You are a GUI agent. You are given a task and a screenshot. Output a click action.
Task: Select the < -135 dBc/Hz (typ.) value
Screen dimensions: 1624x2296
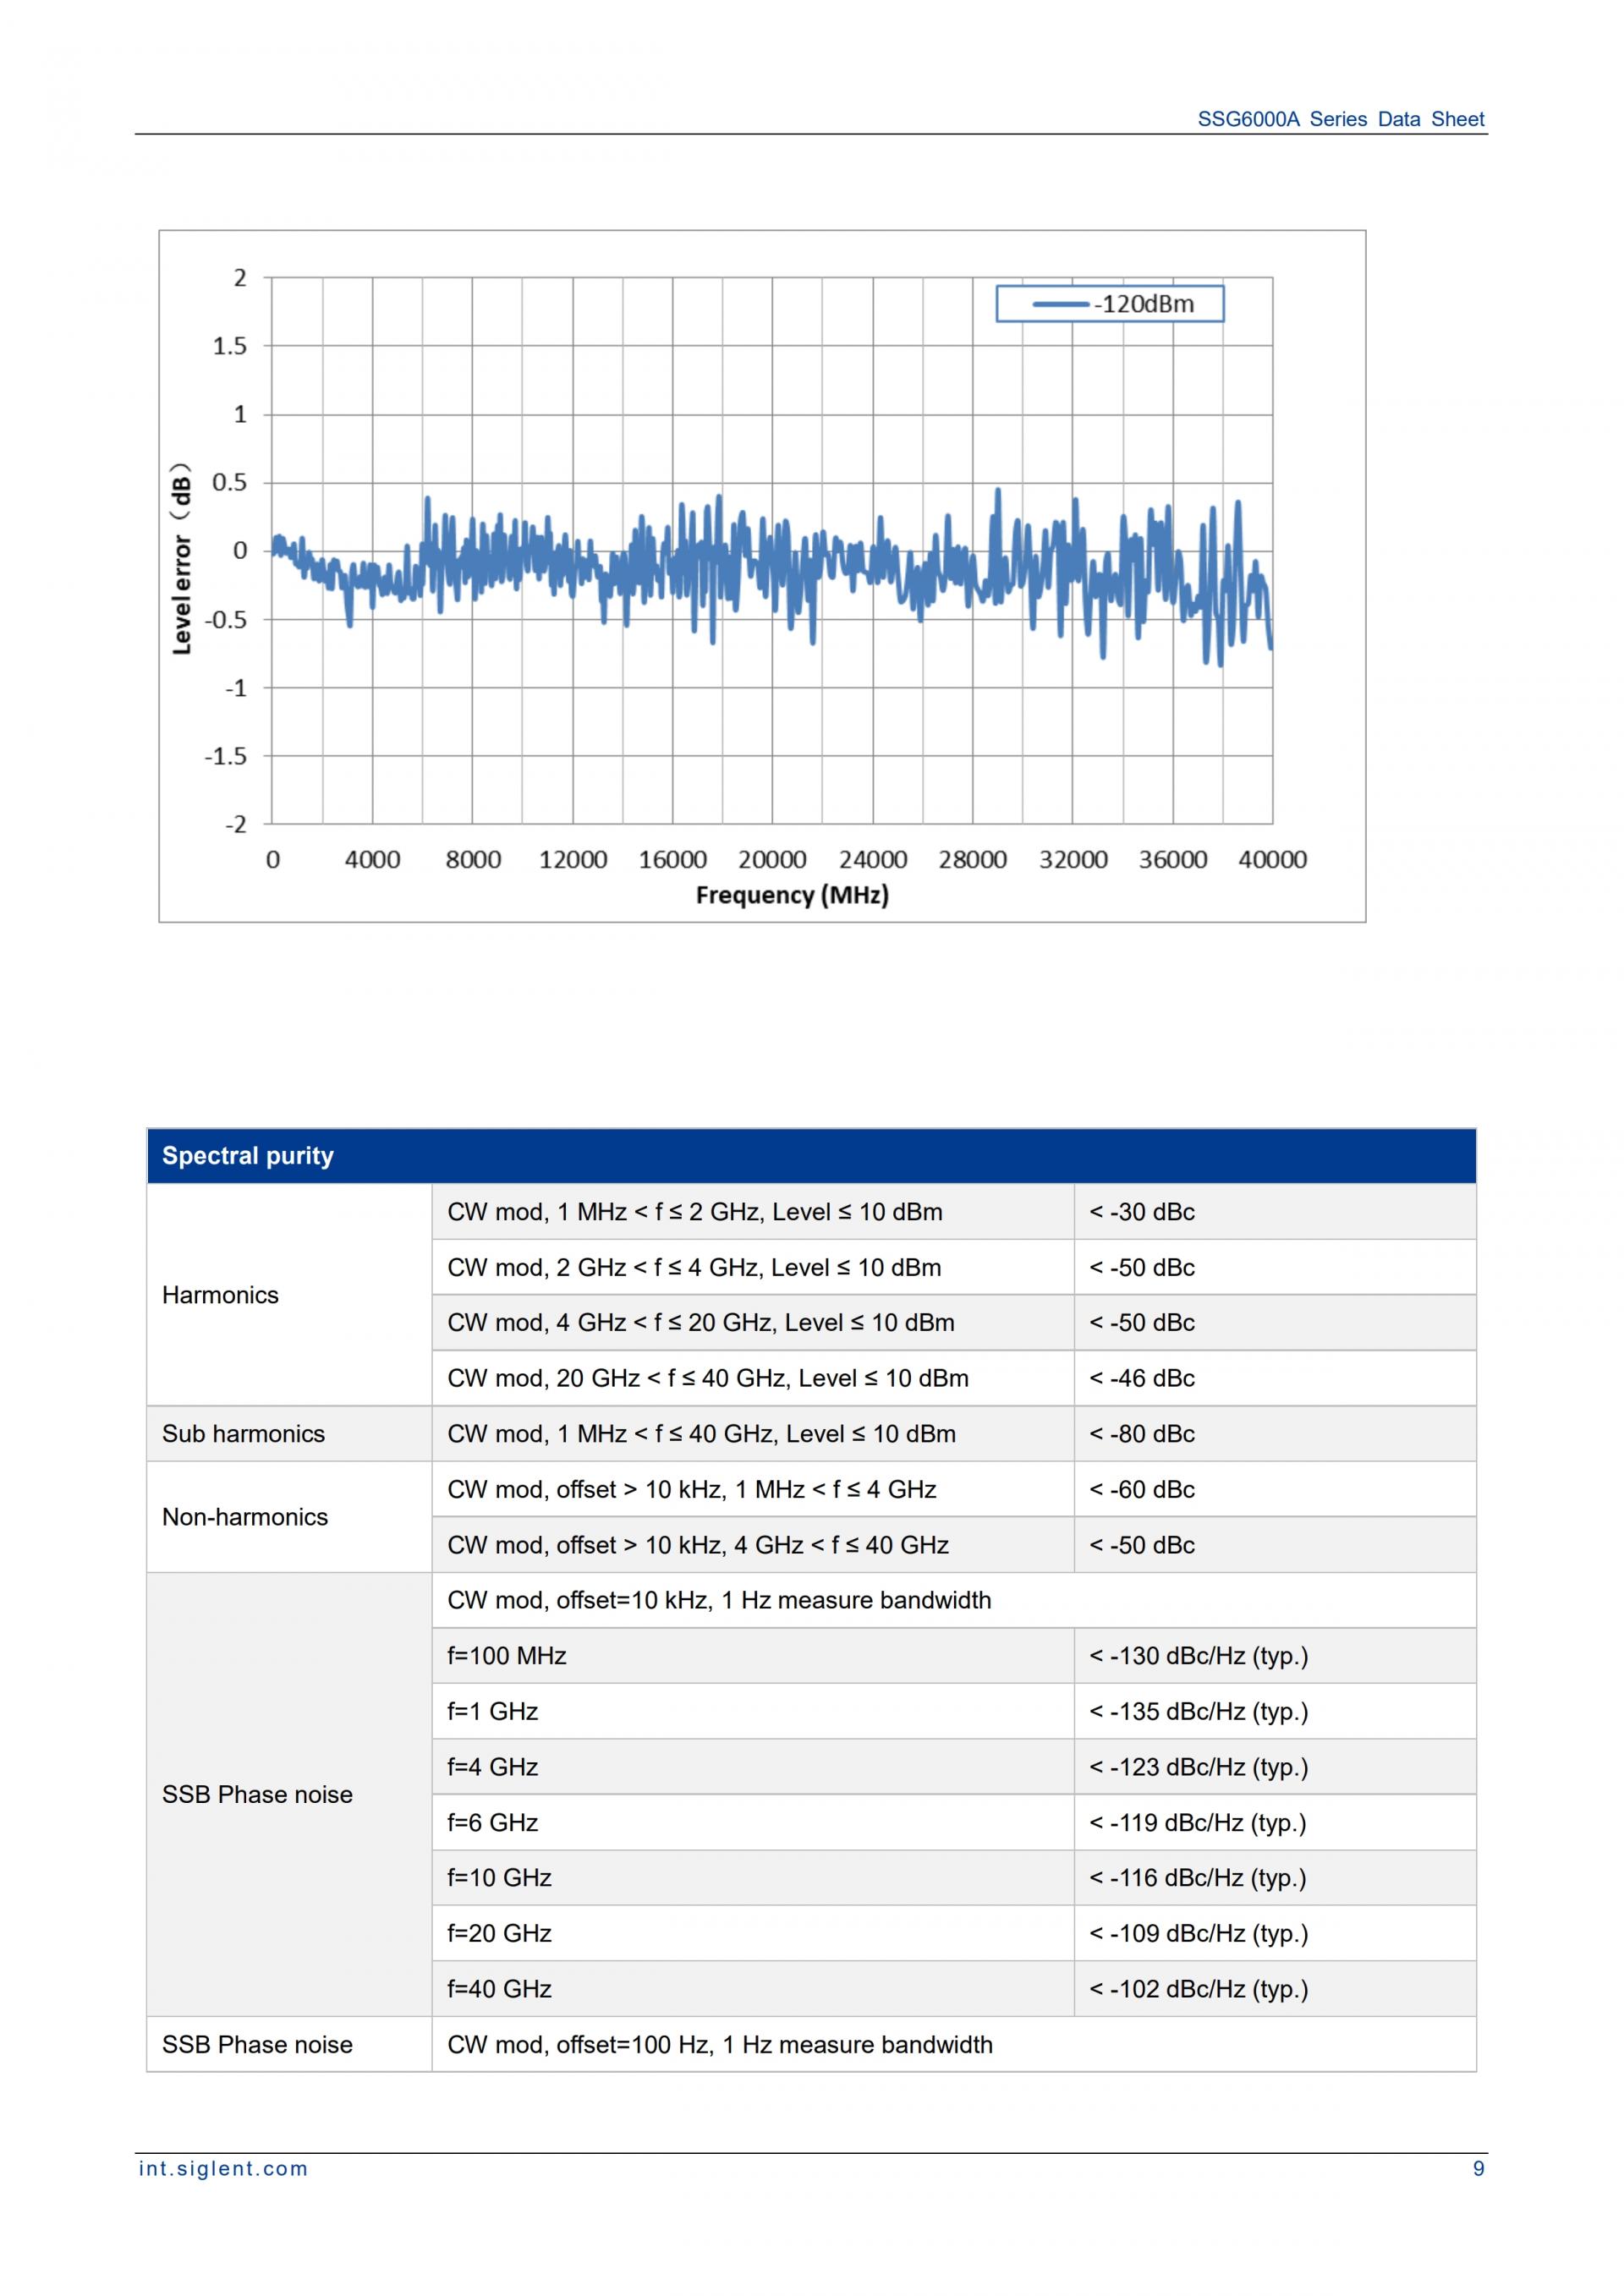click(x=1198, y=1711)
